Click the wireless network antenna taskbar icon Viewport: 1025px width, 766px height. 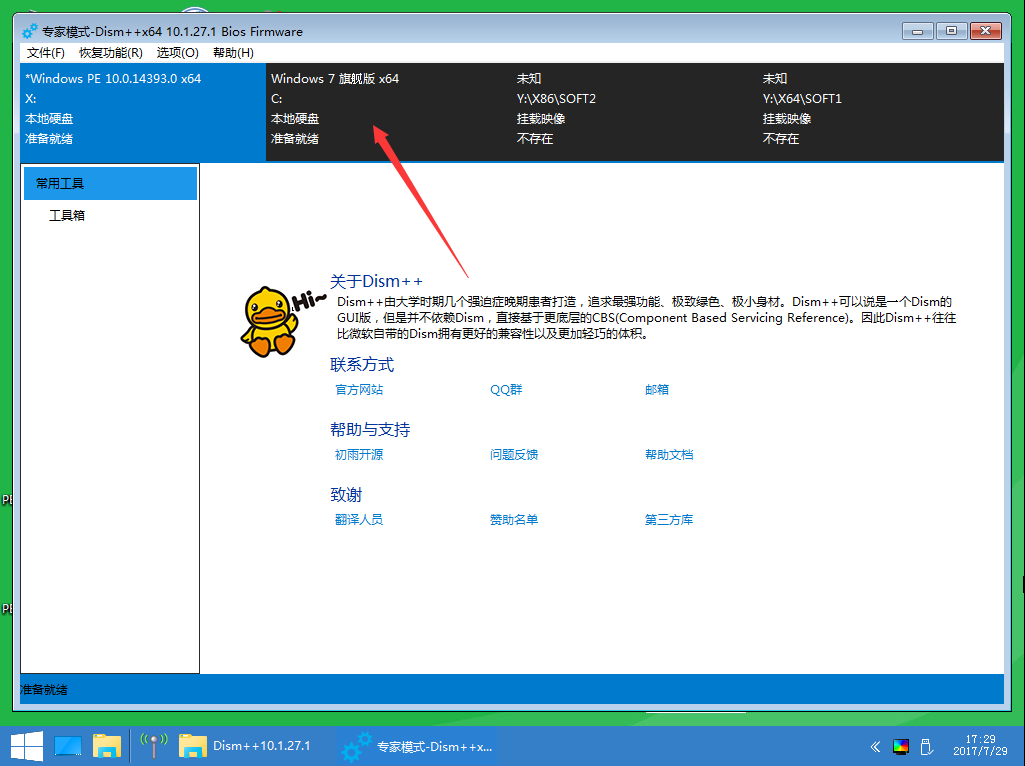pos(154,746)
